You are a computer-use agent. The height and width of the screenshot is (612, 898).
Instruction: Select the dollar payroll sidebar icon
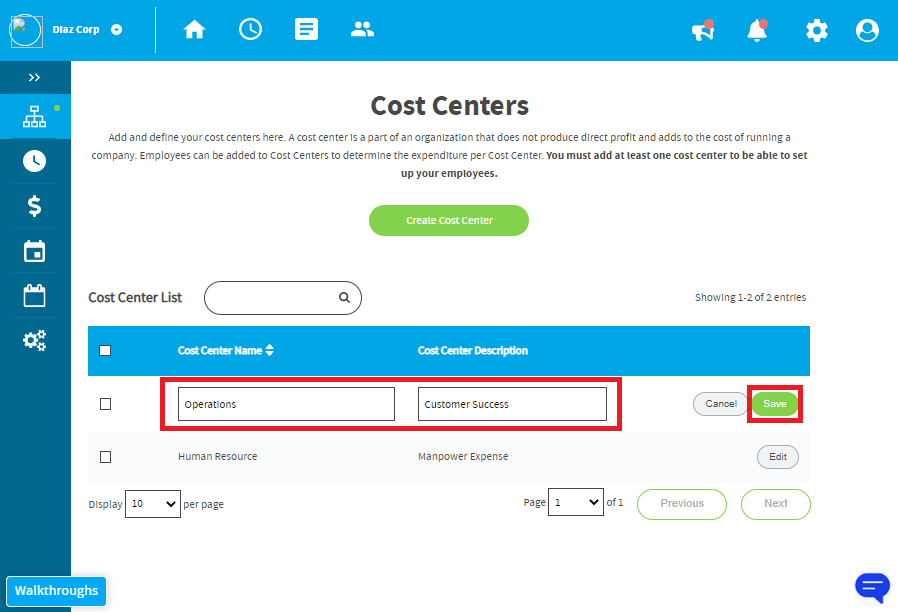coord(34,206)
